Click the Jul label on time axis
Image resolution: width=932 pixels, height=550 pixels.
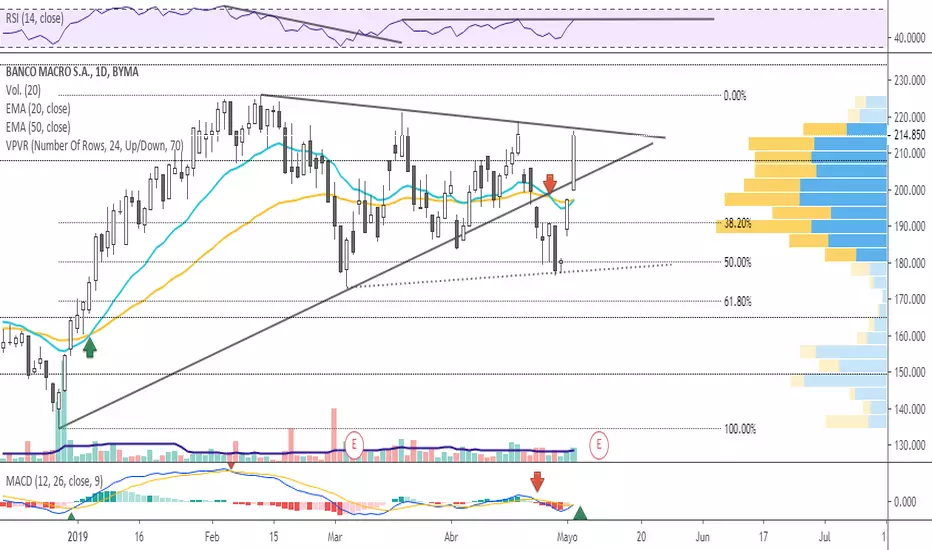pos(824,537)
